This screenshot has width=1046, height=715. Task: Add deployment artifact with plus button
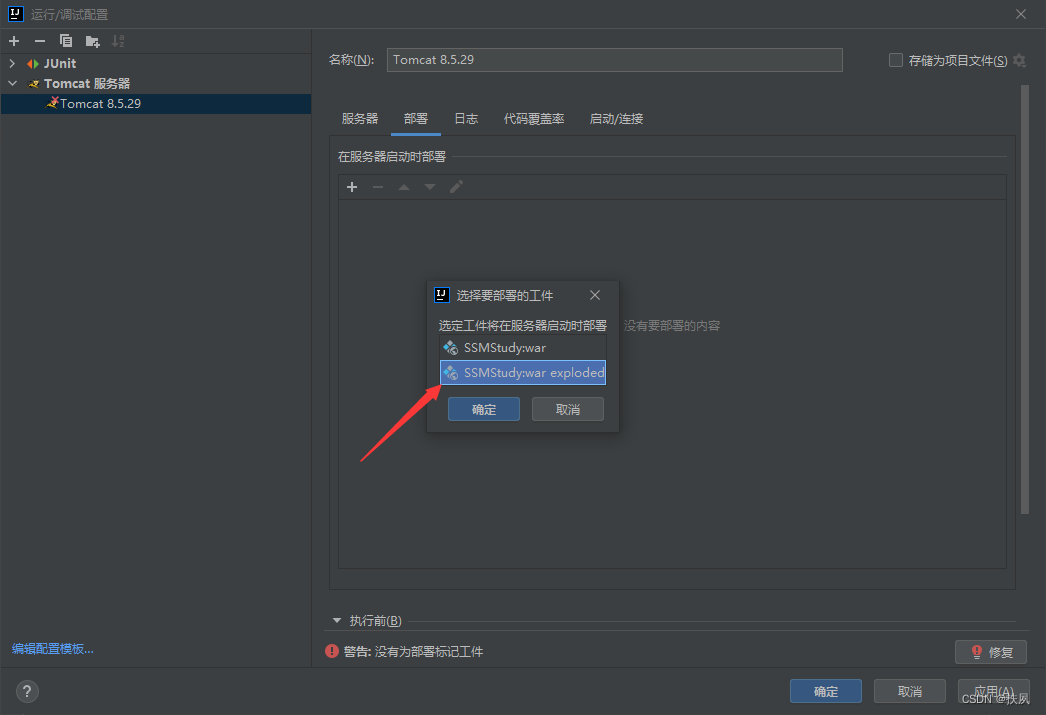[352, 187]
